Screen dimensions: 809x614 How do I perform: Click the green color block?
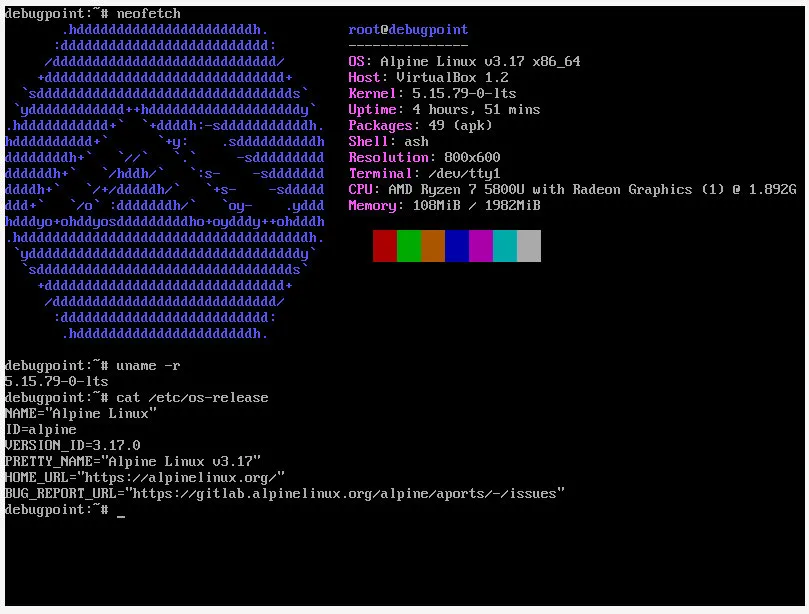[x=409, y=246]
